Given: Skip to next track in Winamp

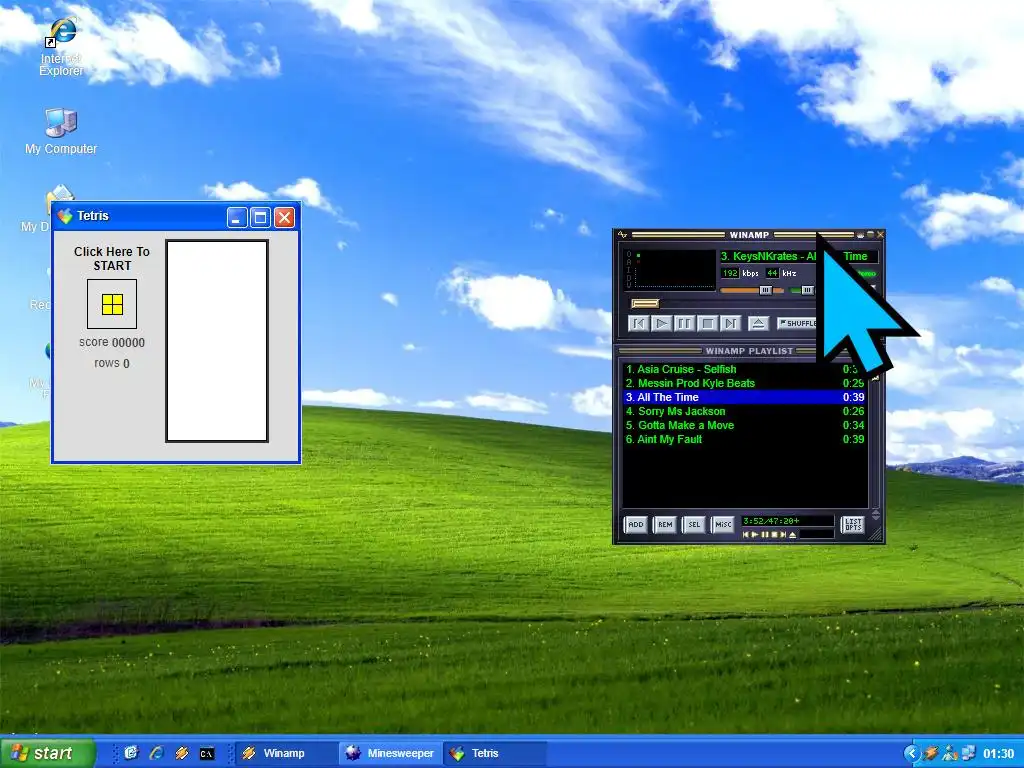Looking at the screenshot, I should pyautogui.click(x=730, y=323).
